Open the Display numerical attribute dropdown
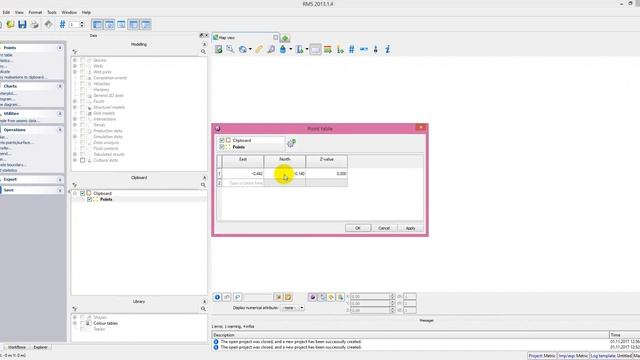Viewport: 640px width, 360px height. point(292,308)
